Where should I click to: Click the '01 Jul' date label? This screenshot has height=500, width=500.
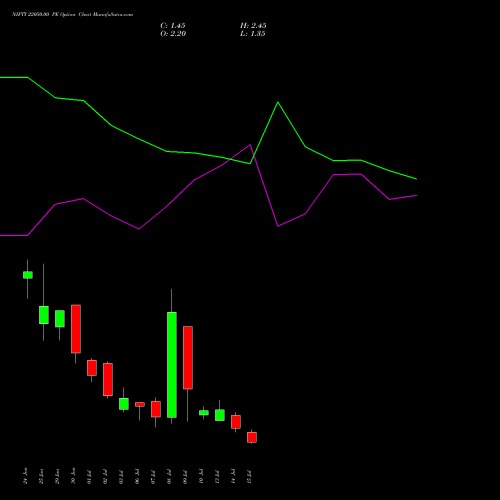click(90, 477)
